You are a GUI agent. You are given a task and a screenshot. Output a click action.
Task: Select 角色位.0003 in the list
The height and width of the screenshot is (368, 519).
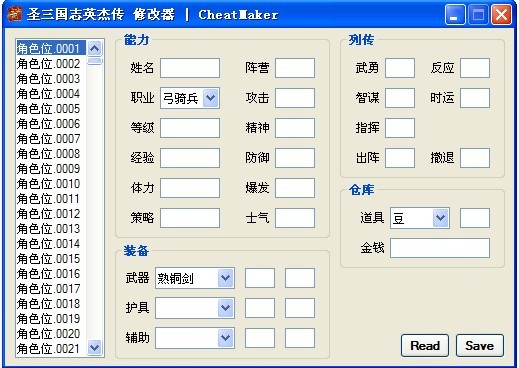coord(51,78)
